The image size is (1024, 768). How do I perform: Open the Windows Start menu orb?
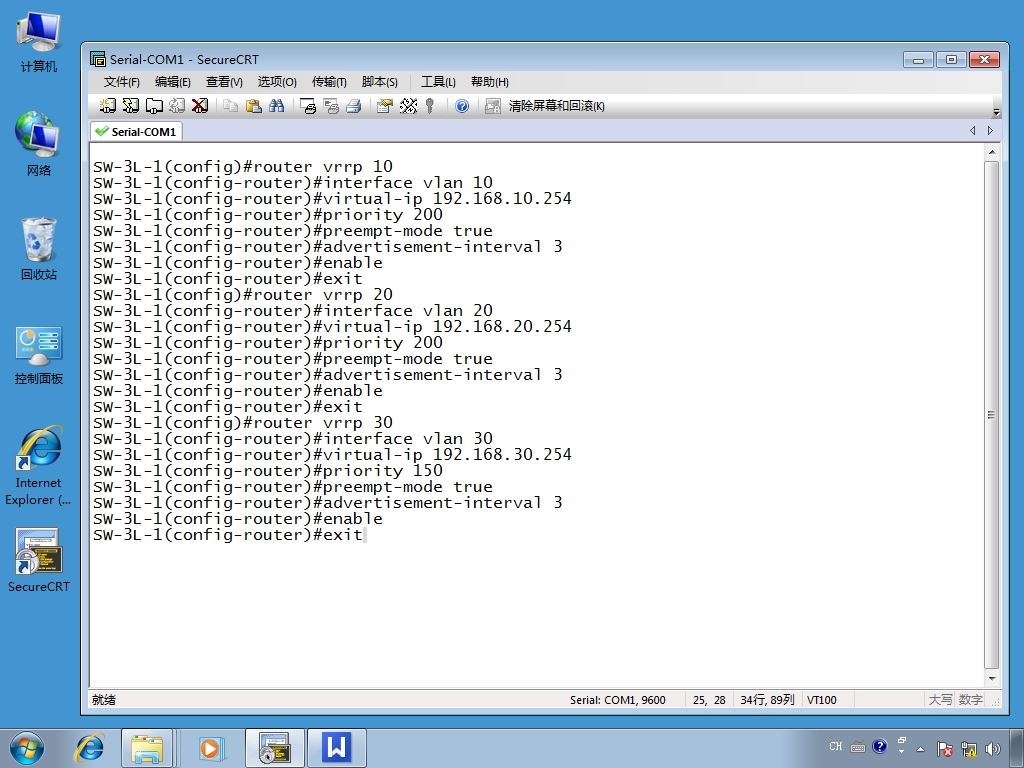click(27, 748)
